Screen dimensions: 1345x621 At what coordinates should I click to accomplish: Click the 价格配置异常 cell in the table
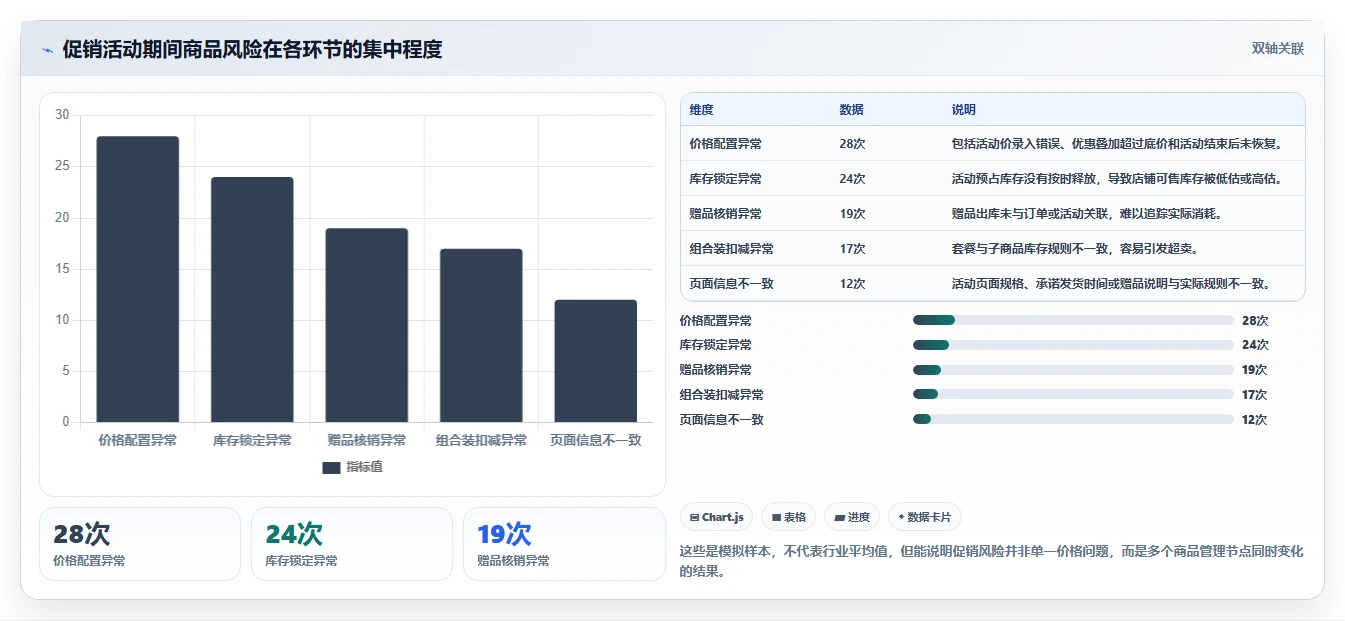click(x=725, y=144)
